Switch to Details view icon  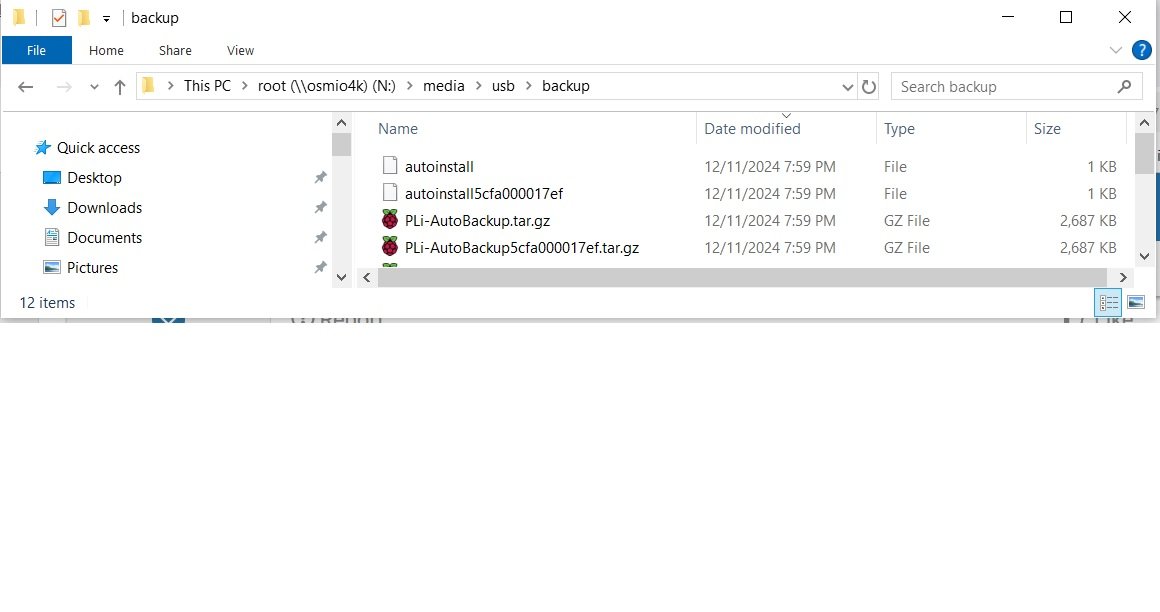coord(1108,302)
